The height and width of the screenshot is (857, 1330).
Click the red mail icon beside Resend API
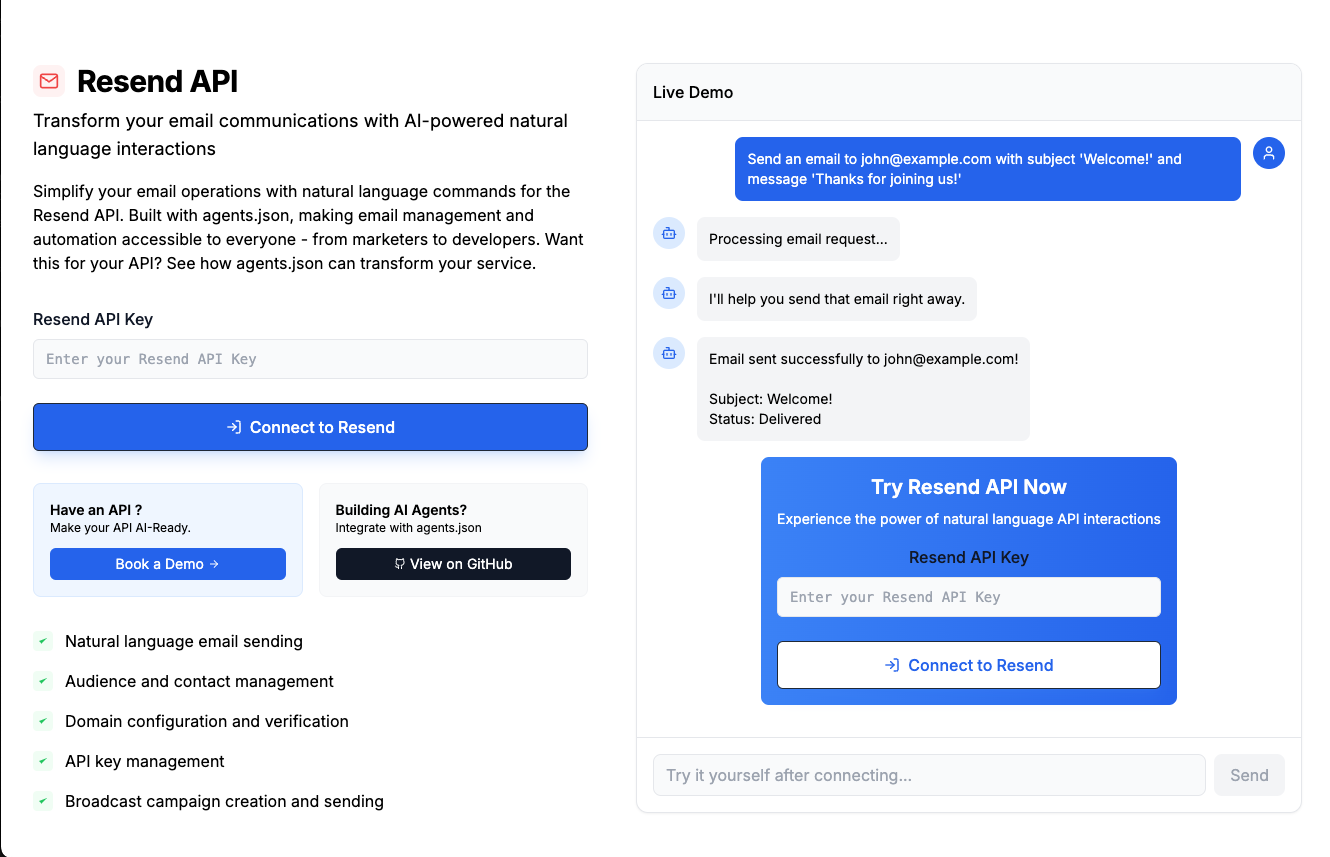point(49,81)
